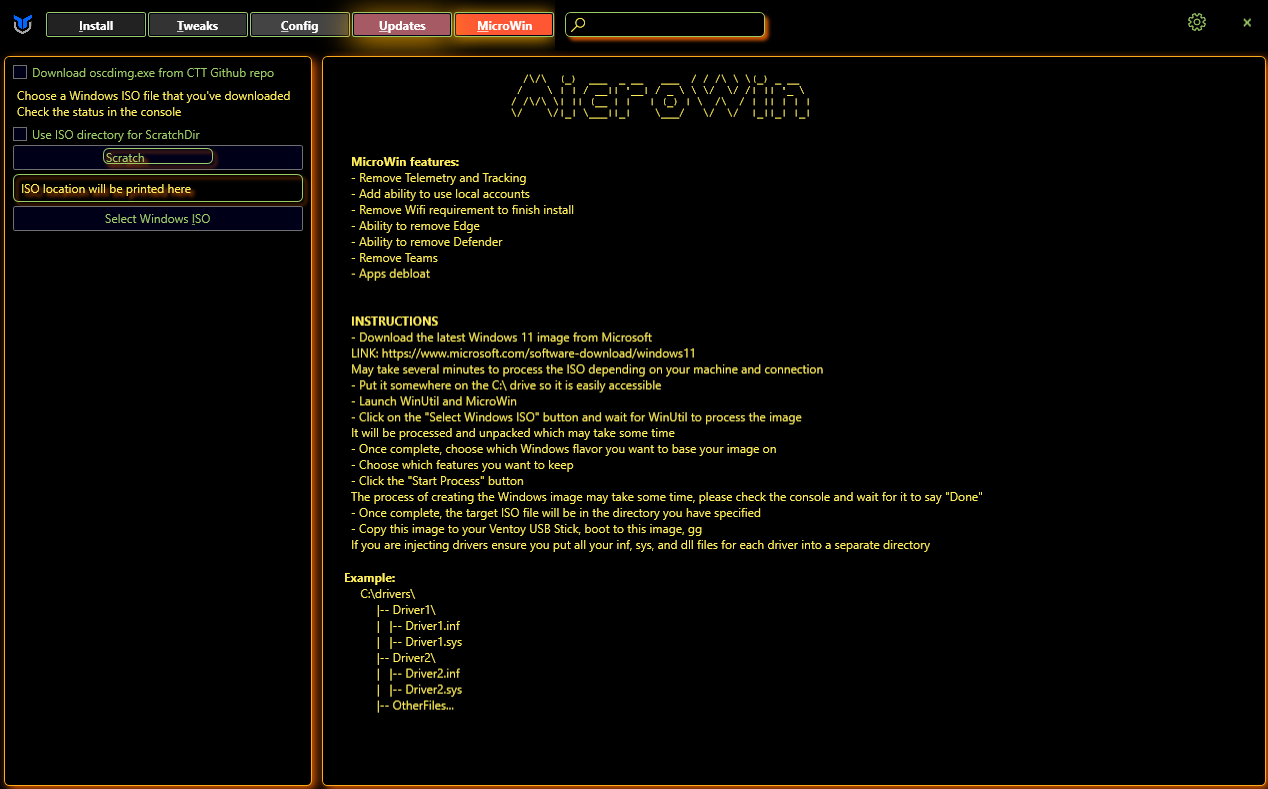
Task: Click 'Launch WinUtil and MicroWin' instruction
Action: 434,401
